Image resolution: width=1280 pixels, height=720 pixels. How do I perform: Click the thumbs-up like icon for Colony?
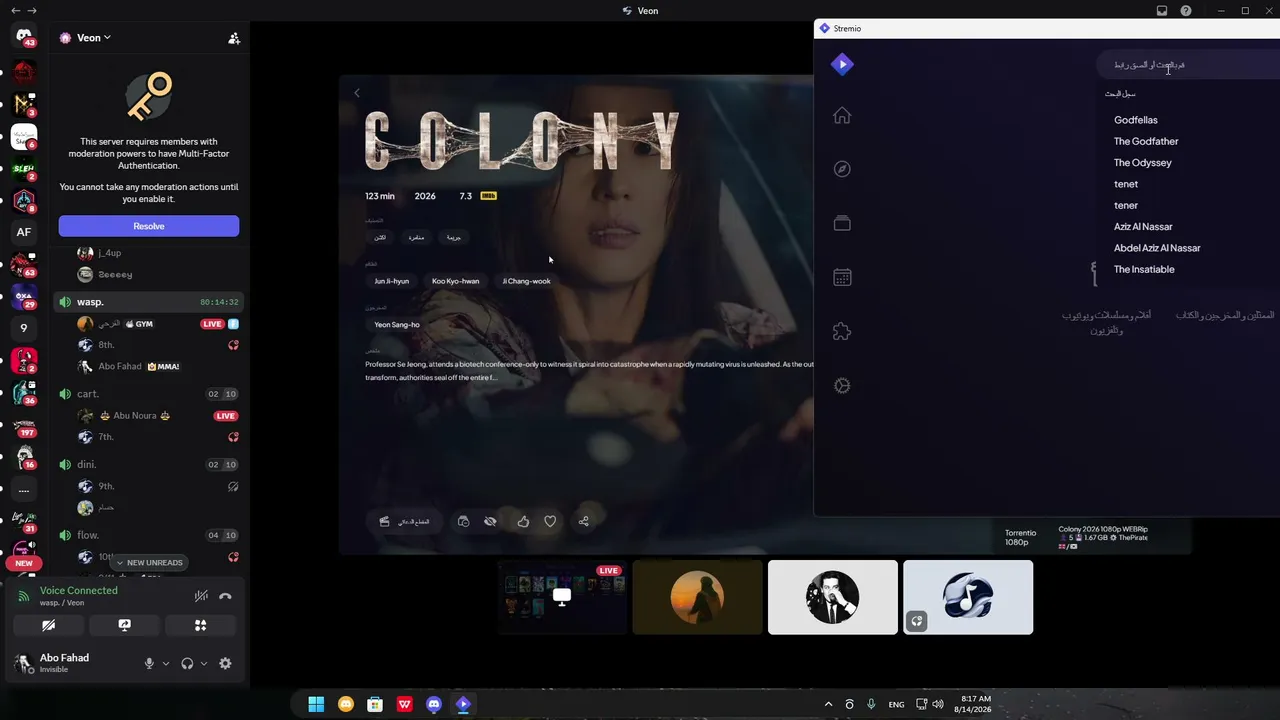(x=523, y=521)
